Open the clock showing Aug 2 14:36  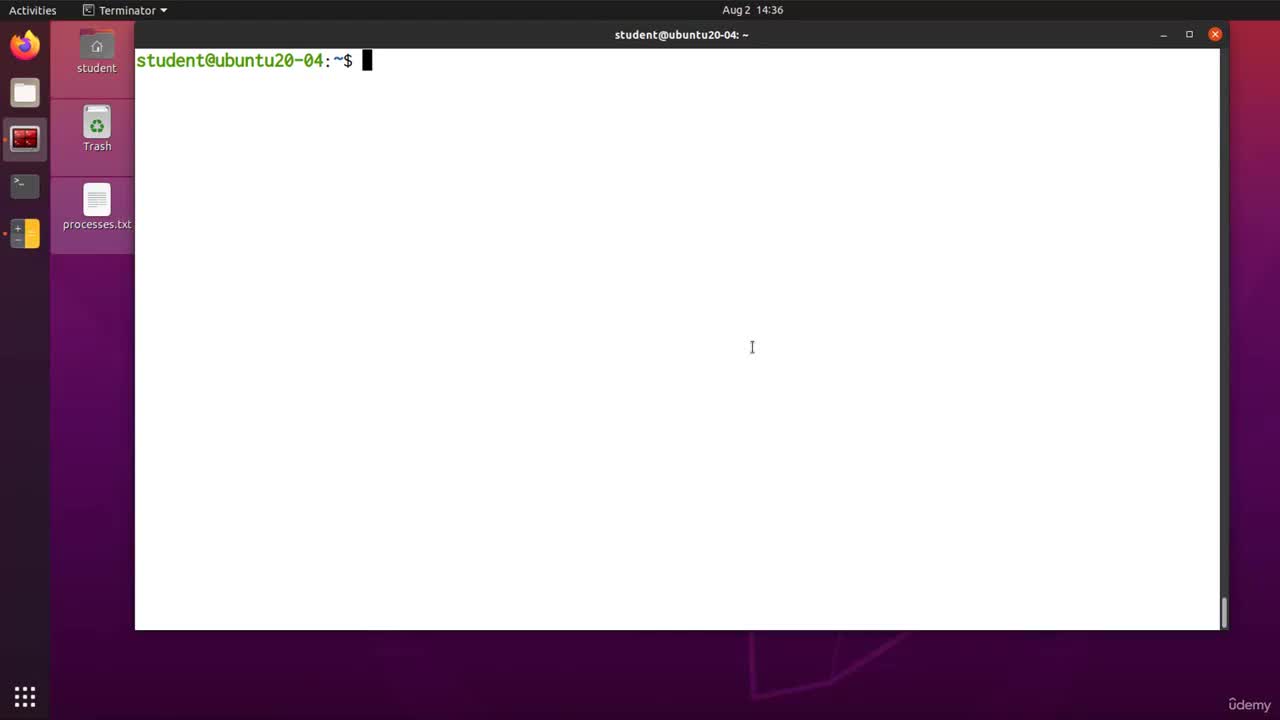tap(752, 10)
